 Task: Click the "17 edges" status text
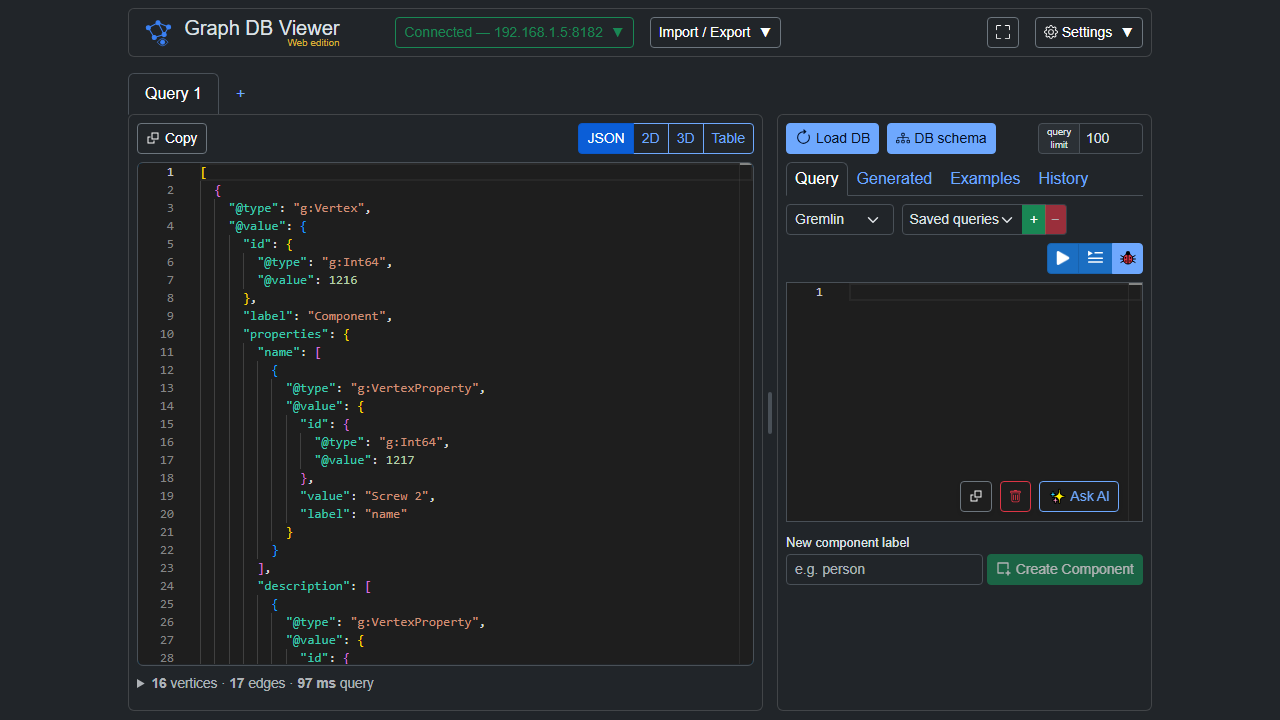point(257,684)
